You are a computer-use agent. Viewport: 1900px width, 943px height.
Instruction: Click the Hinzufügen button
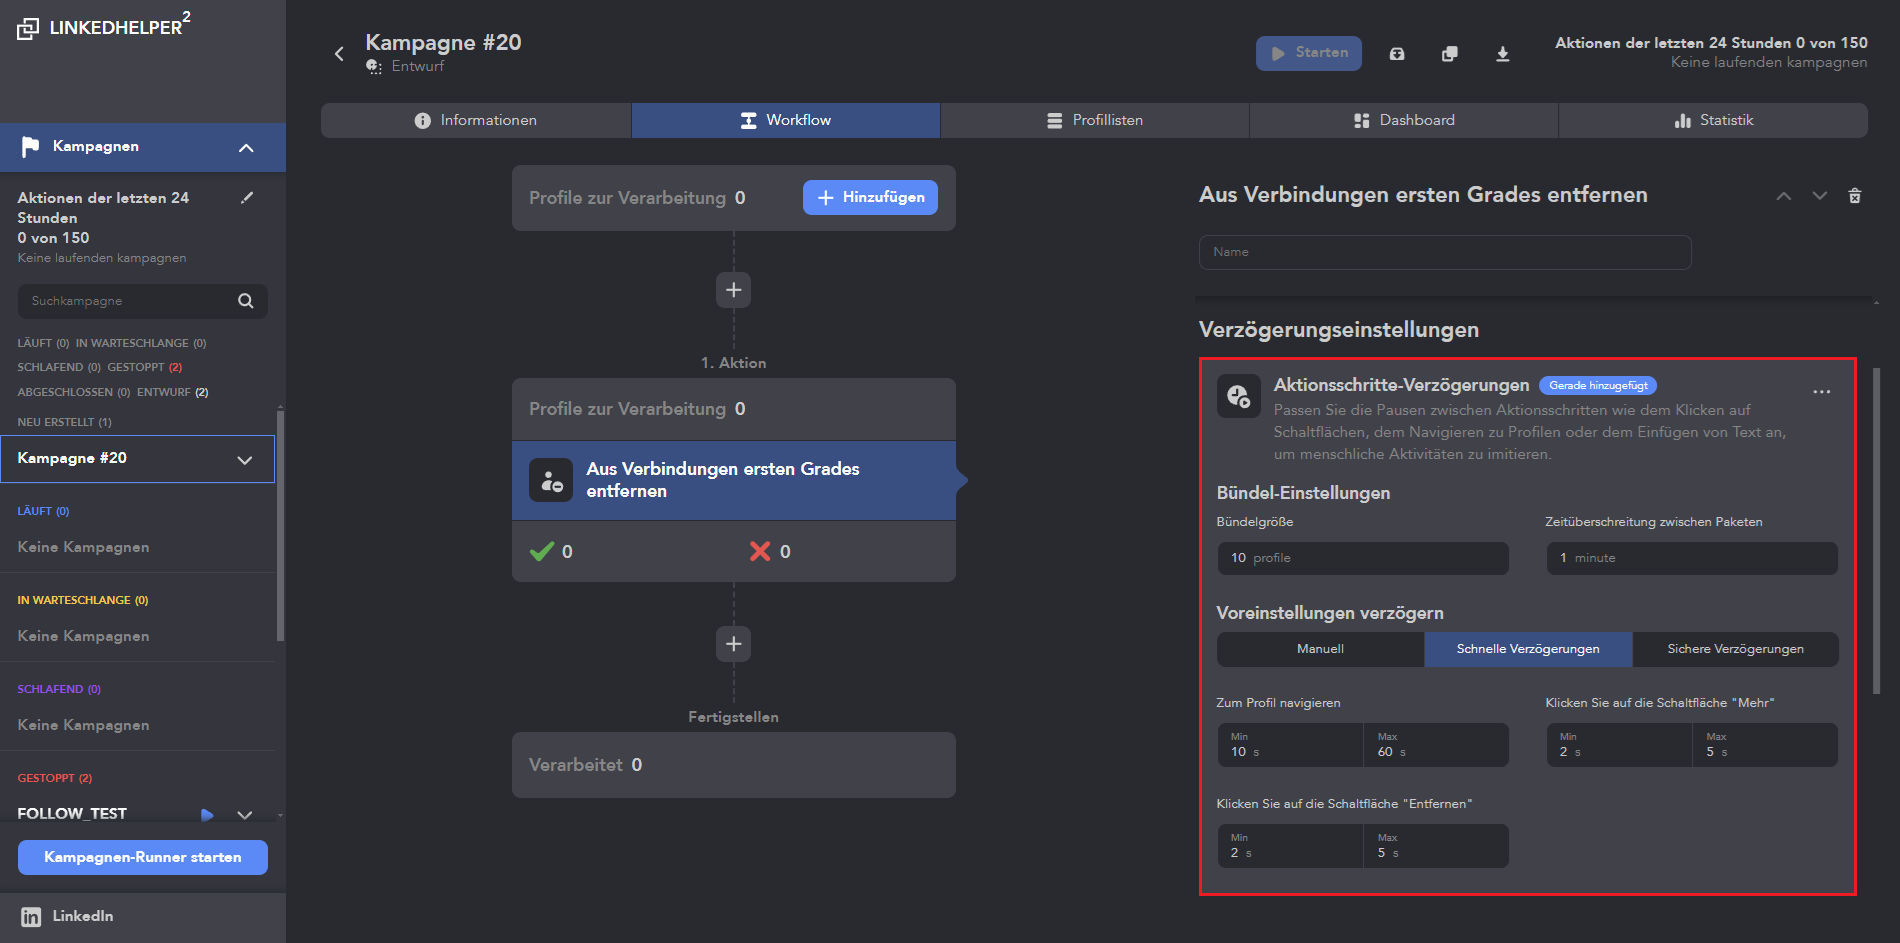870,198
